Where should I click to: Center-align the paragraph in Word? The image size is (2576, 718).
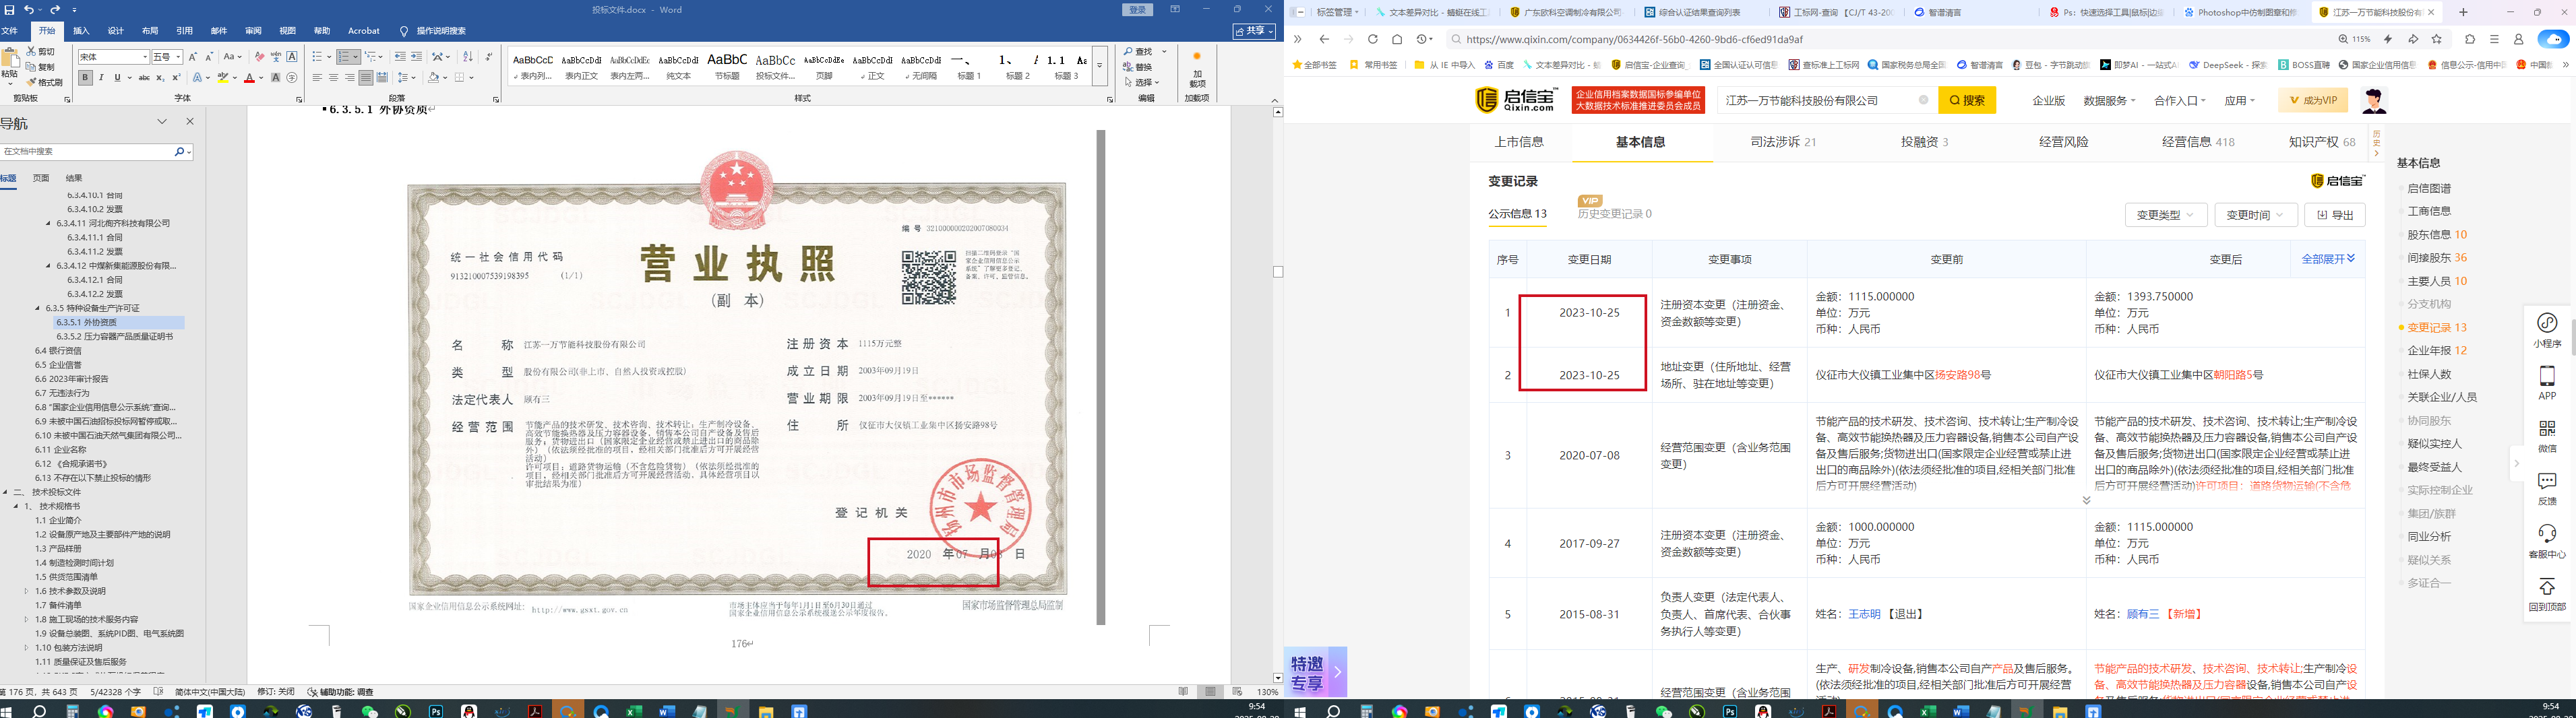[x=333, y=78]
